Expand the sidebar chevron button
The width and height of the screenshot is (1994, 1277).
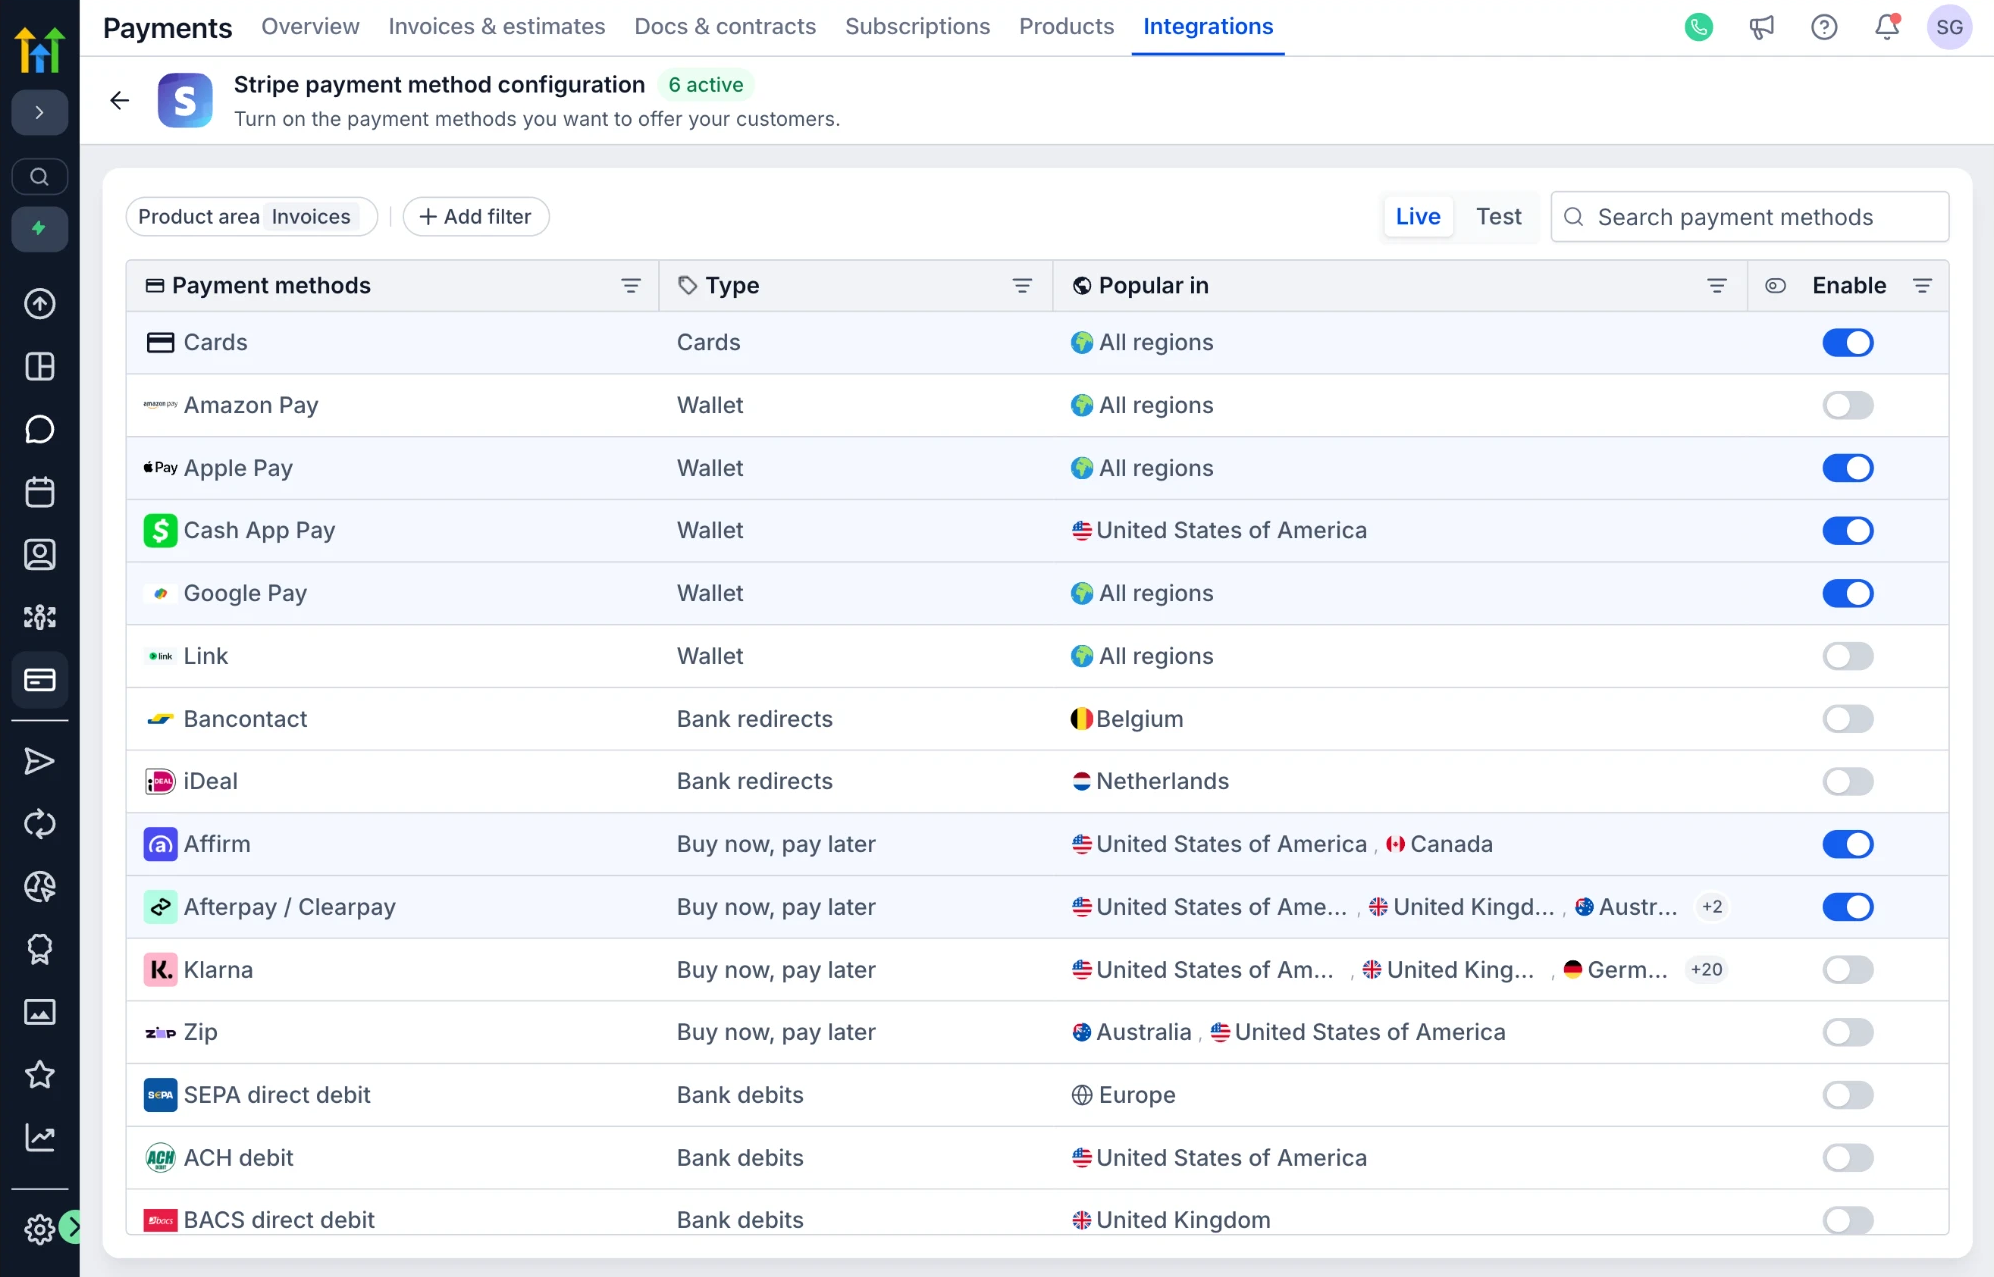(39, 112)
